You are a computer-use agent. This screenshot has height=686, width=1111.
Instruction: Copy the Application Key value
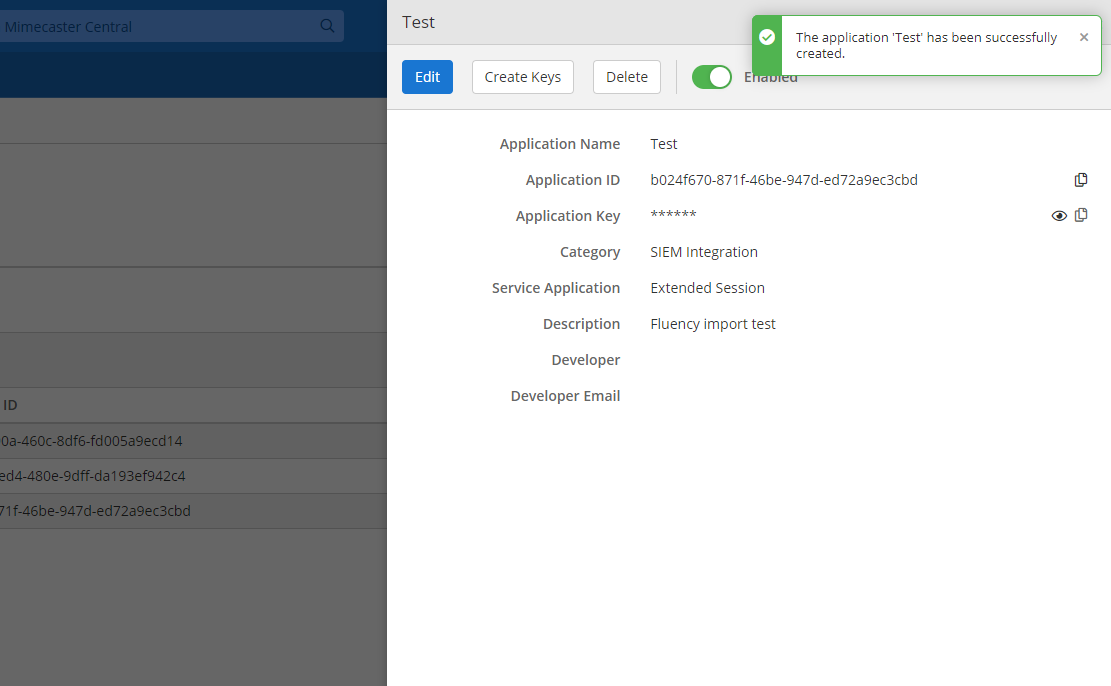(x=1081, y=215)
